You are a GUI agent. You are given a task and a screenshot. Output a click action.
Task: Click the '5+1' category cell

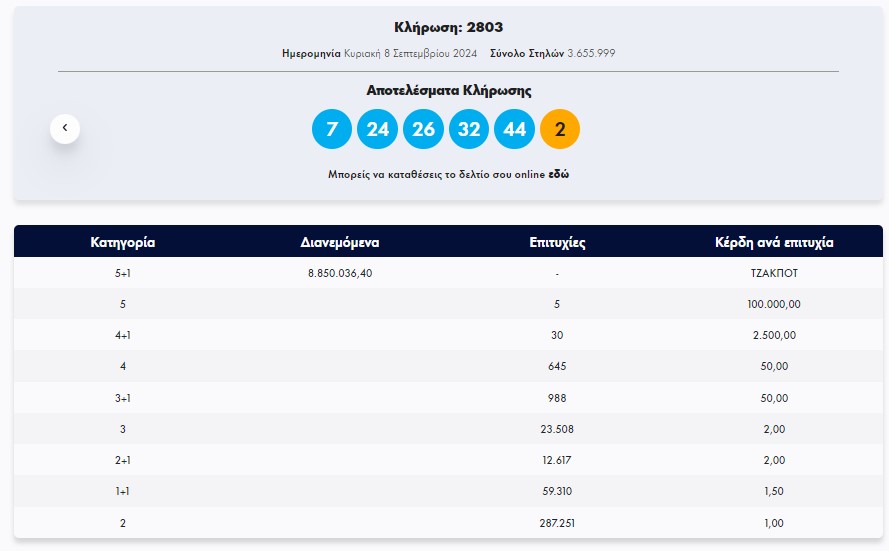(x=122, y=273)
